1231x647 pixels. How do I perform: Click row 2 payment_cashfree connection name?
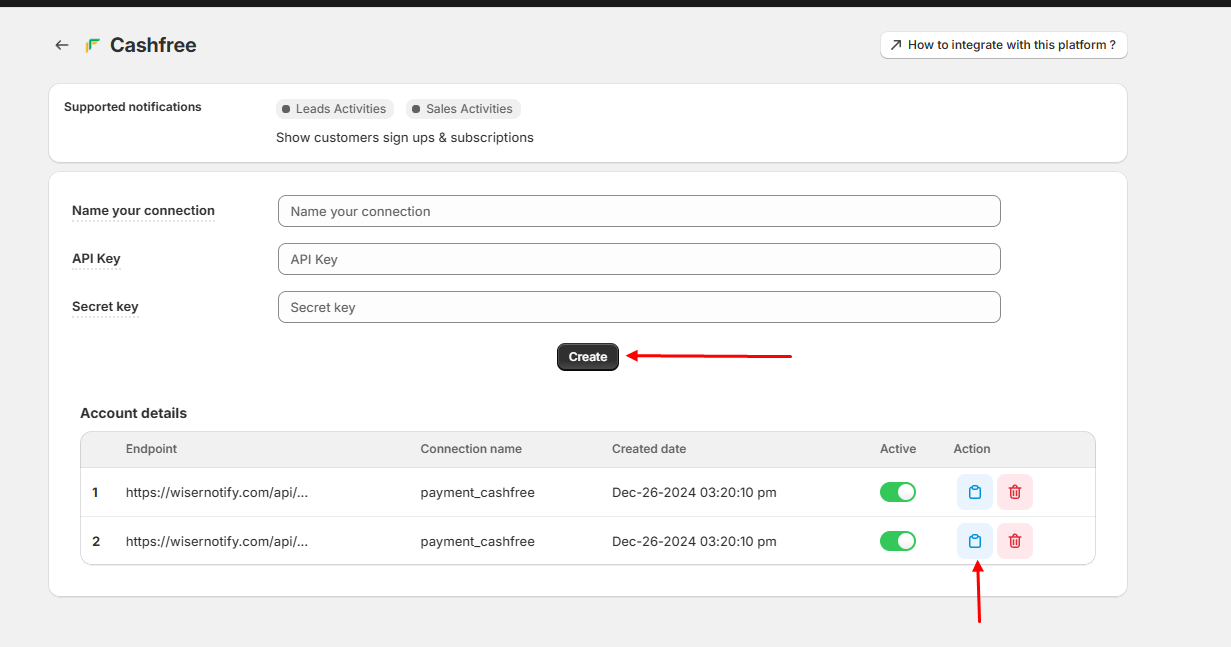477,541
